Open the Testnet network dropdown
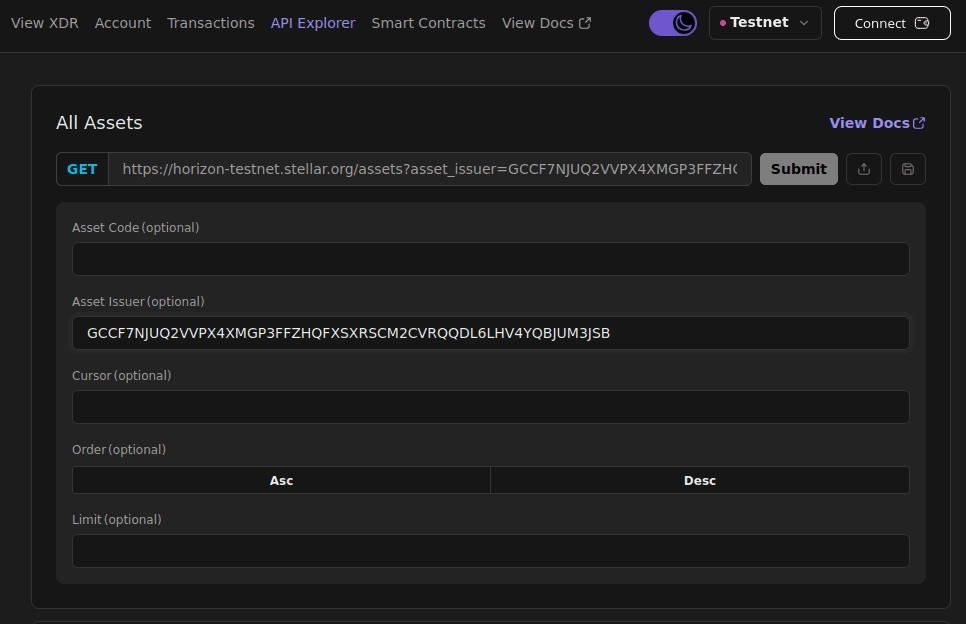Image resolution: width=966 pixels, height=624 pixels. pyautogui.click(x=765, y=23)
